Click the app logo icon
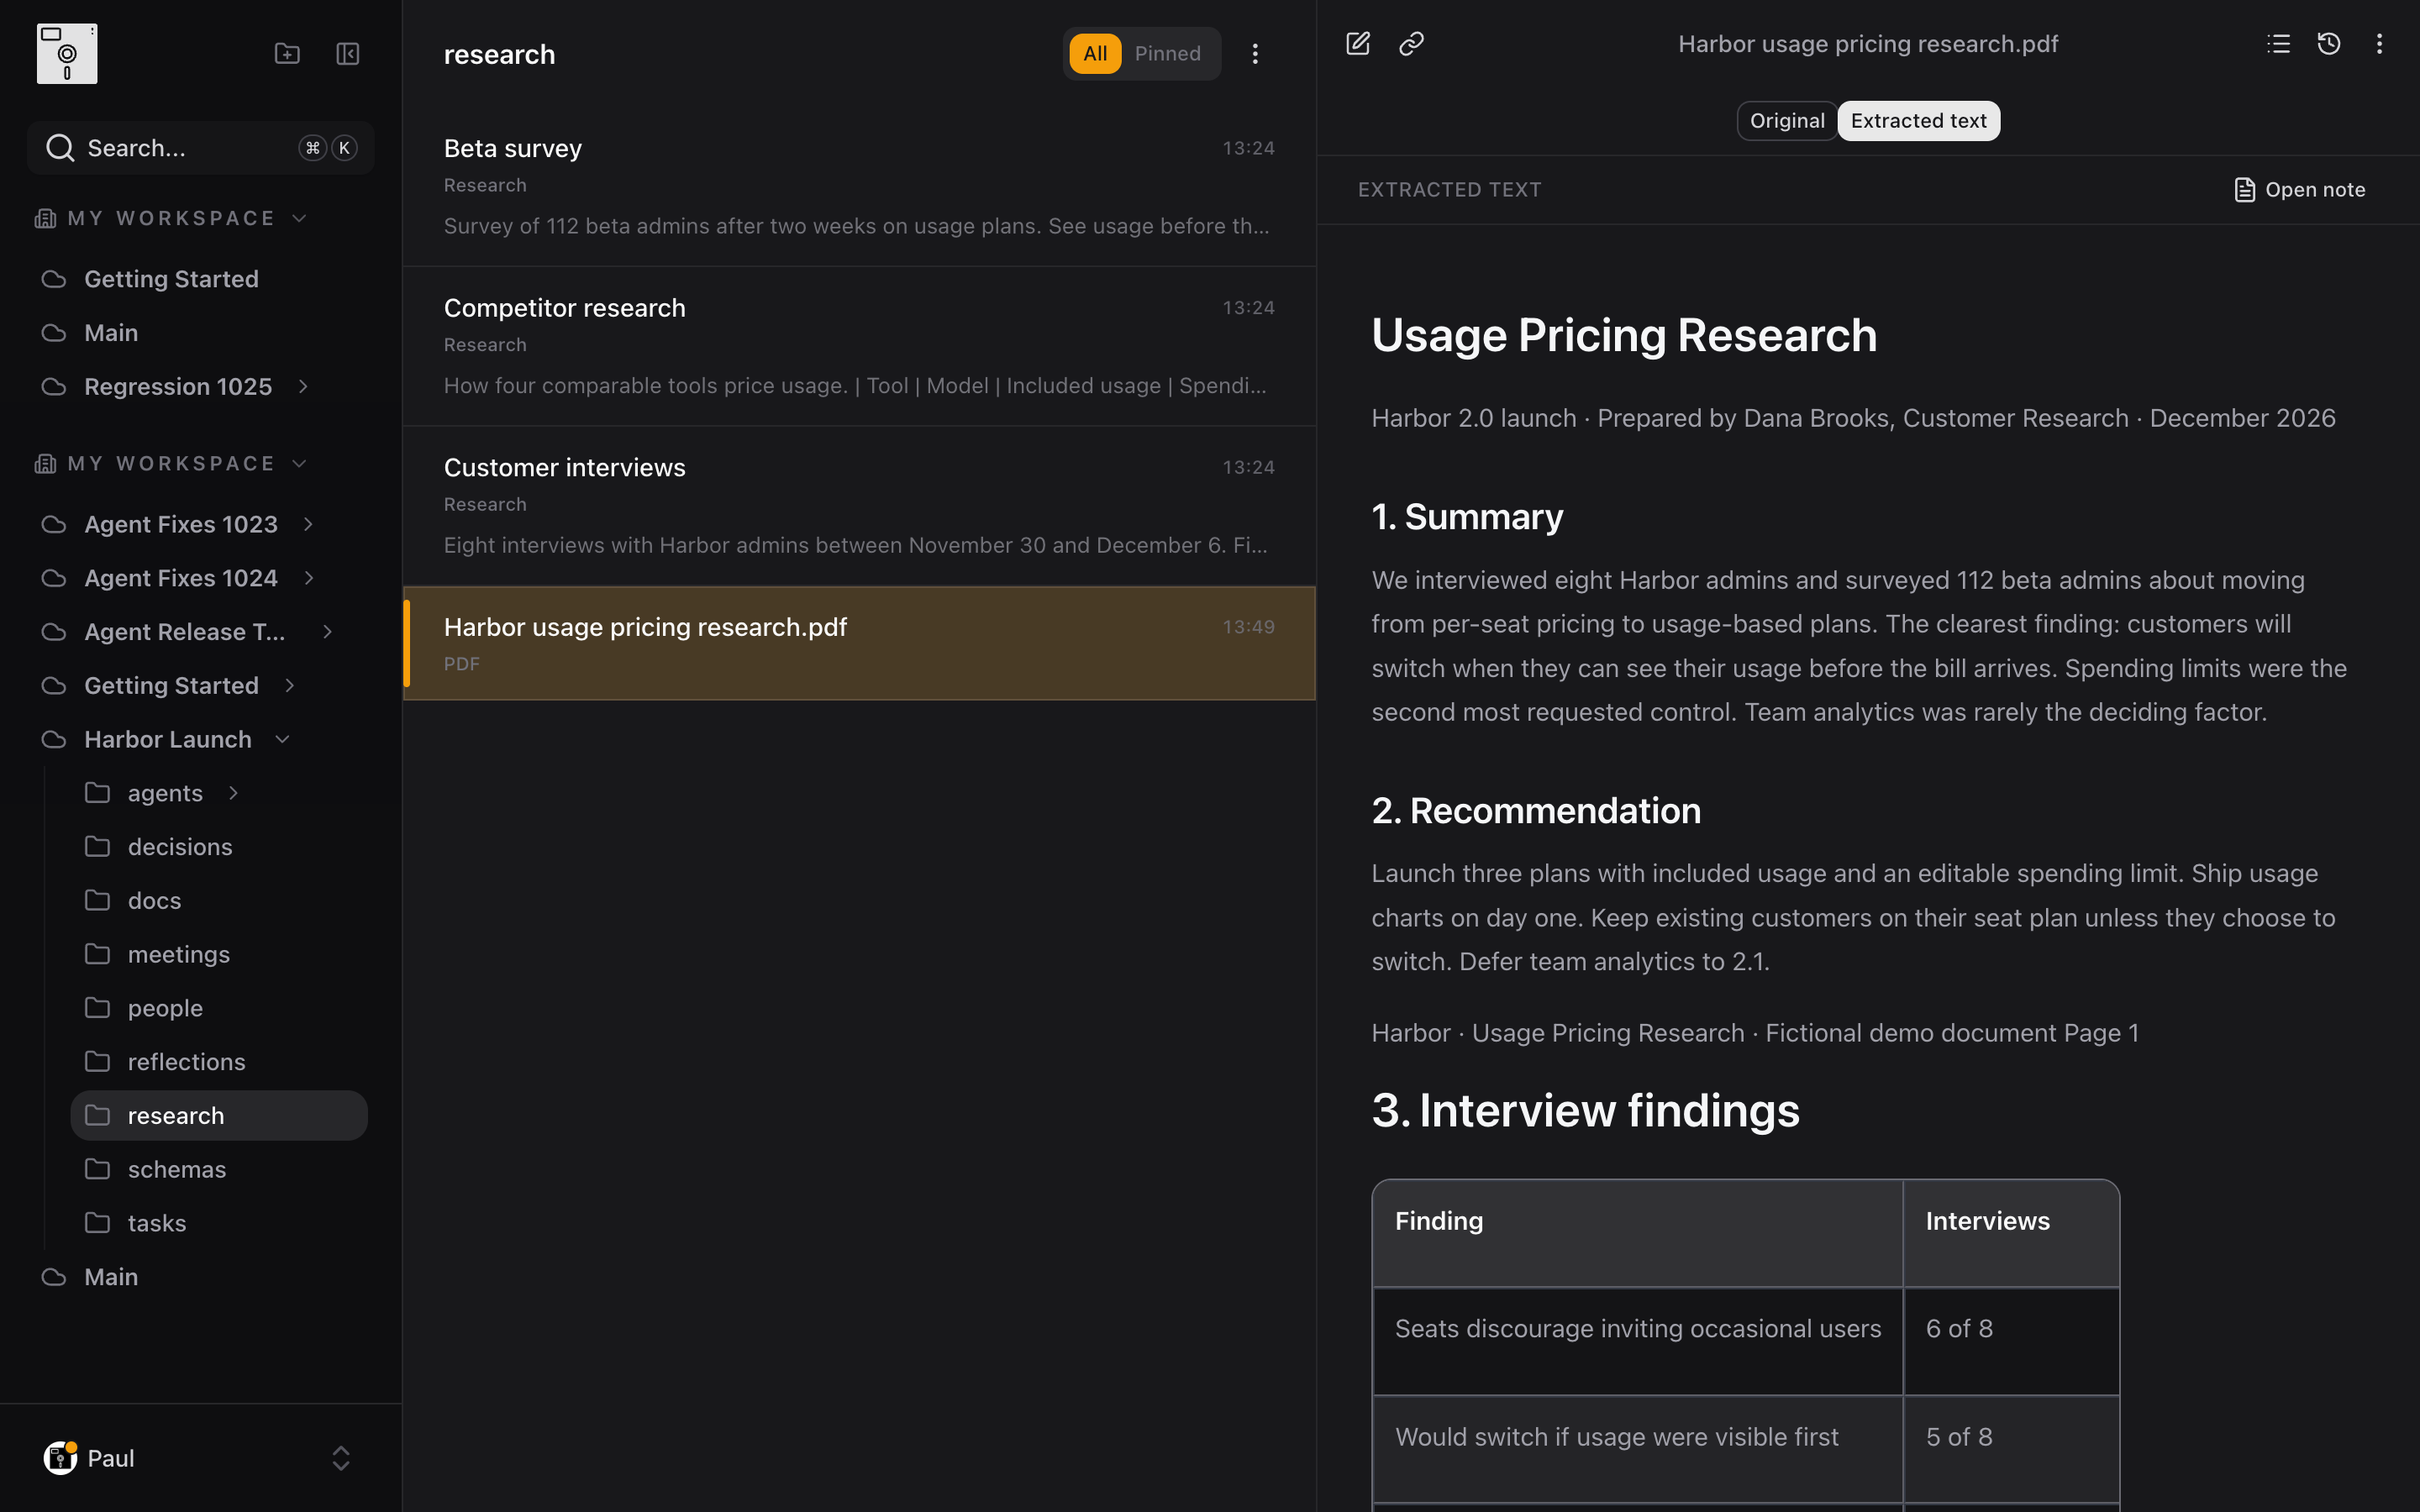Image resolution: width=2420 pixels, height=1512 pixels. (x=67, y=54)
